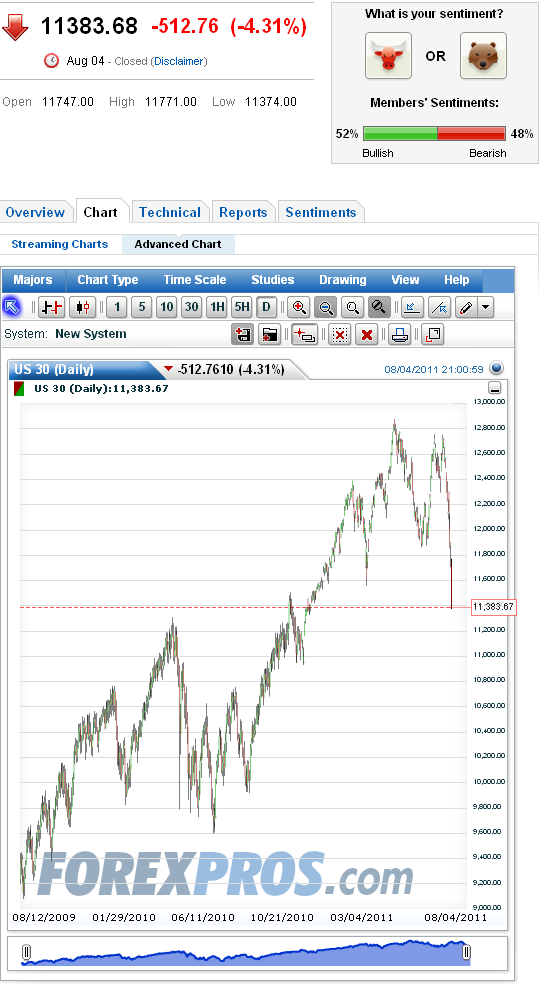Open the Sentiments tab
This screenshot has width=544, height=989.
pyautogui.click(x=321, y=213)
